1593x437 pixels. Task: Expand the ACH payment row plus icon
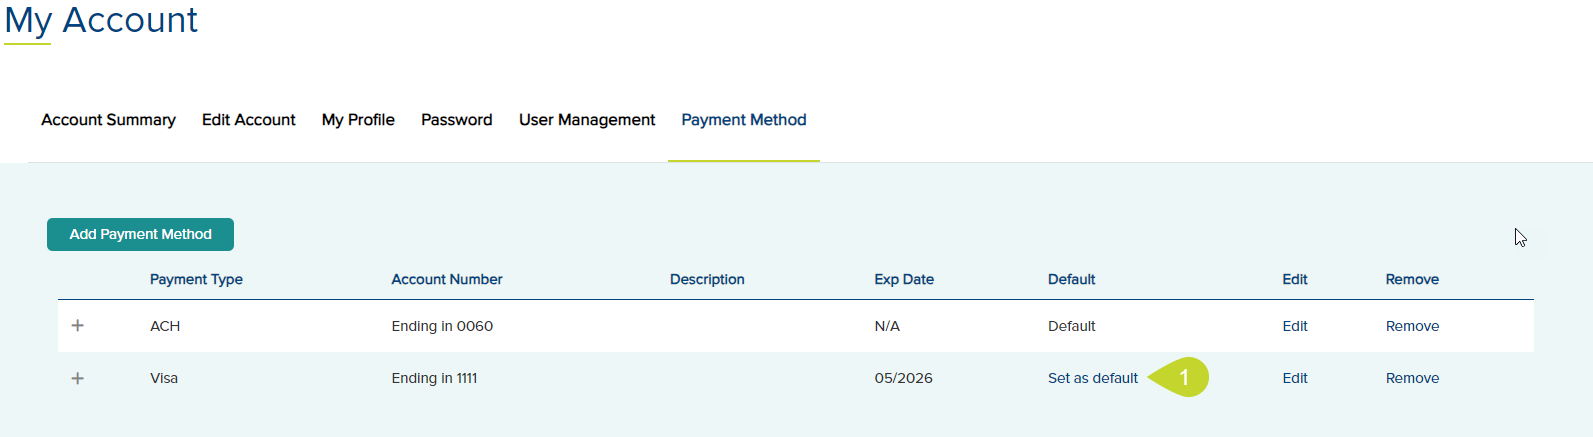78,326
